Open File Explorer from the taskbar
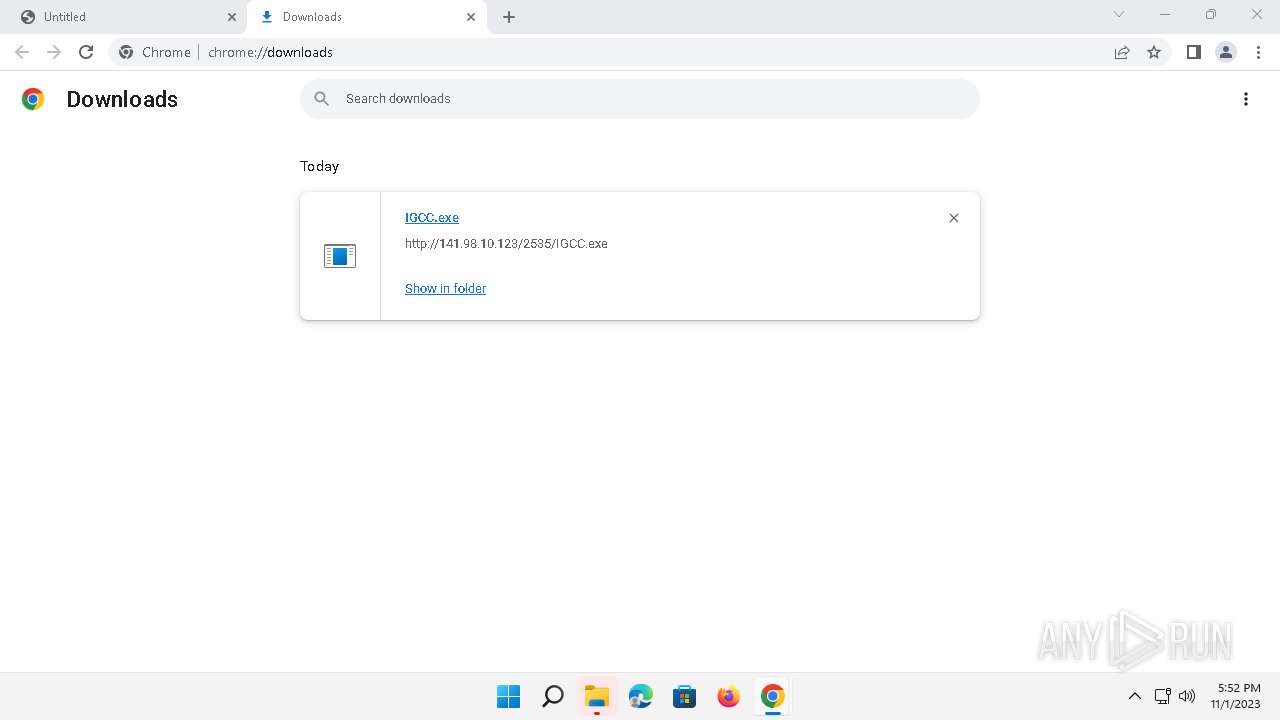 (x=597, y=696)
